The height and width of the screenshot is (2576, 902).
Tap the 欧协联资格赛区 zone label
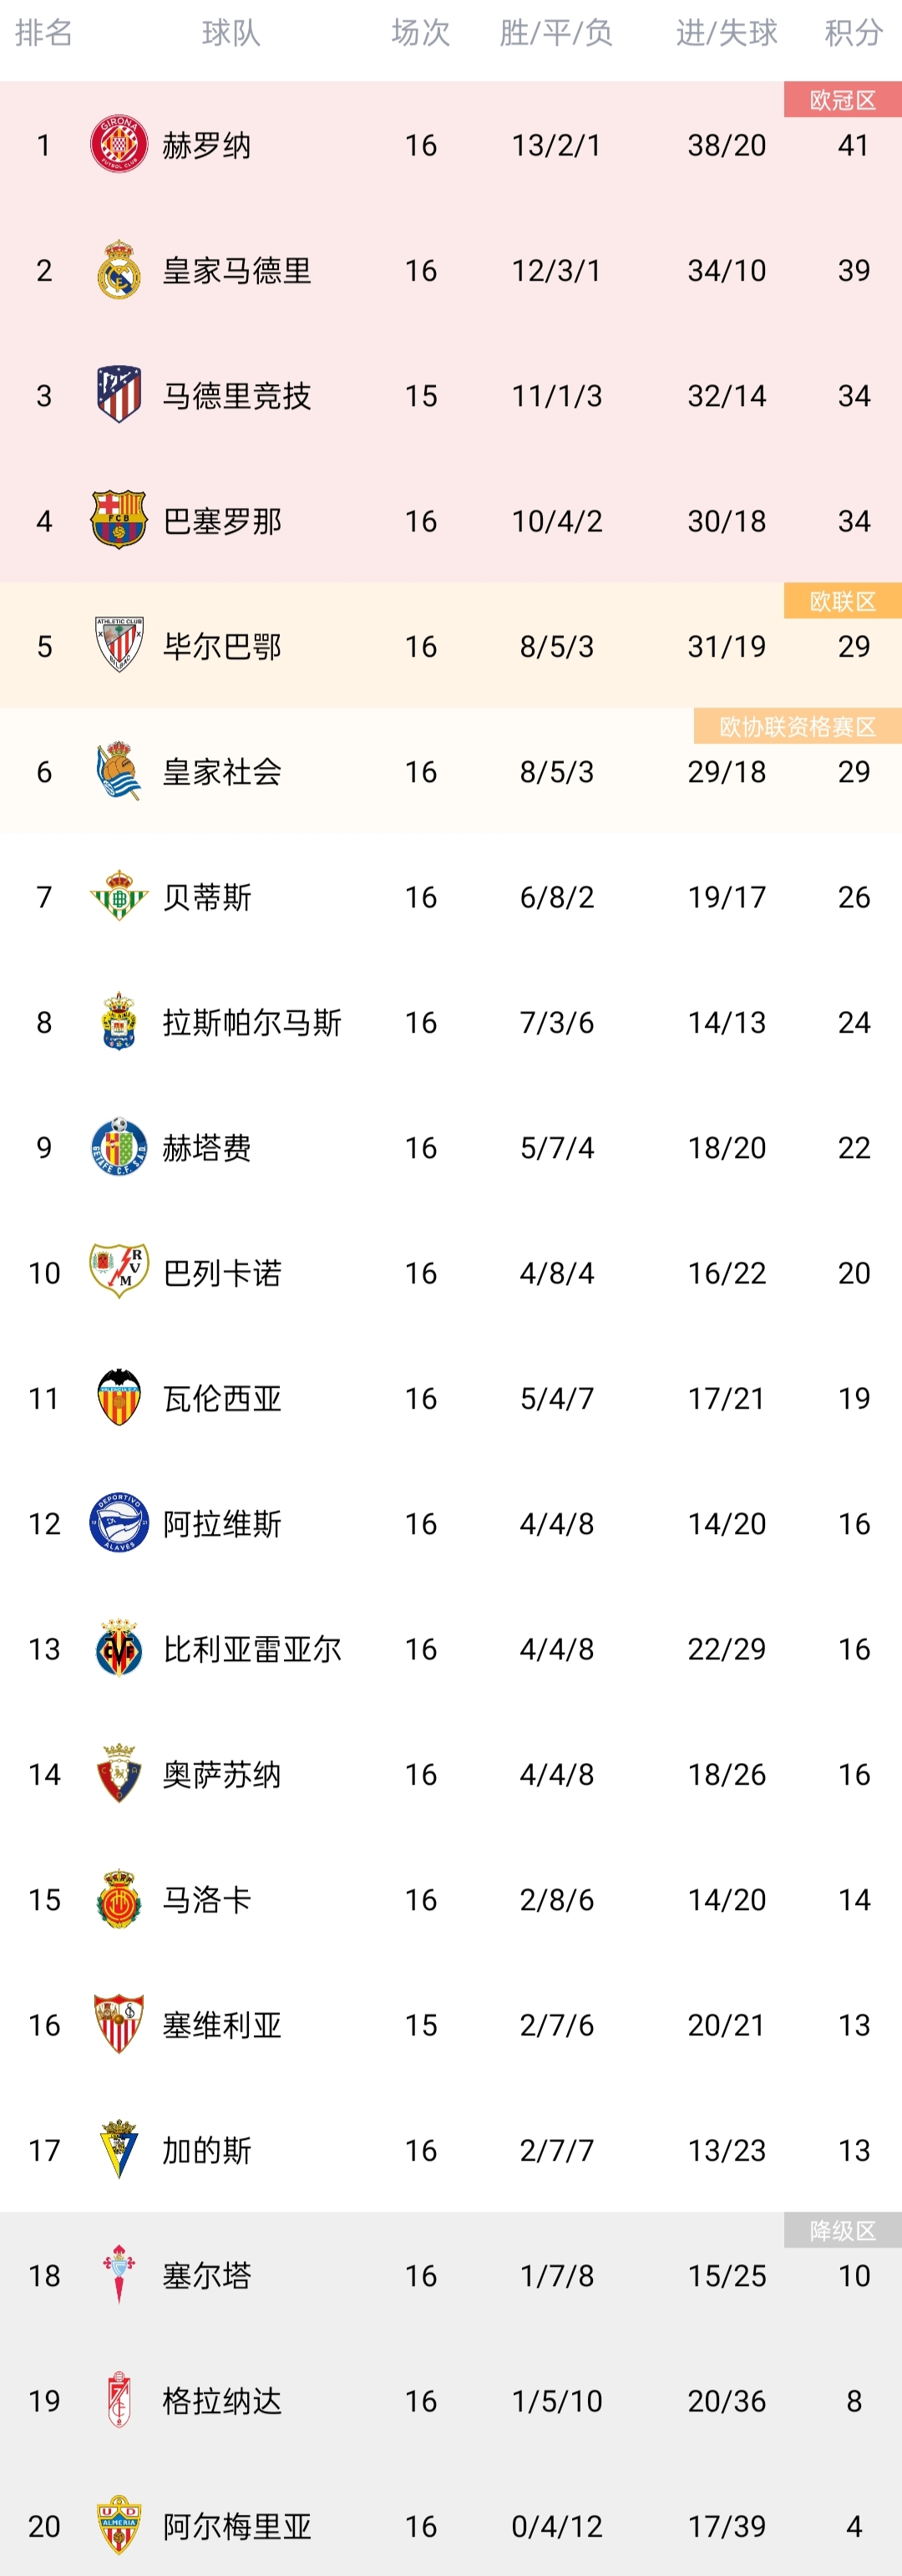click(x=798, y=727)
